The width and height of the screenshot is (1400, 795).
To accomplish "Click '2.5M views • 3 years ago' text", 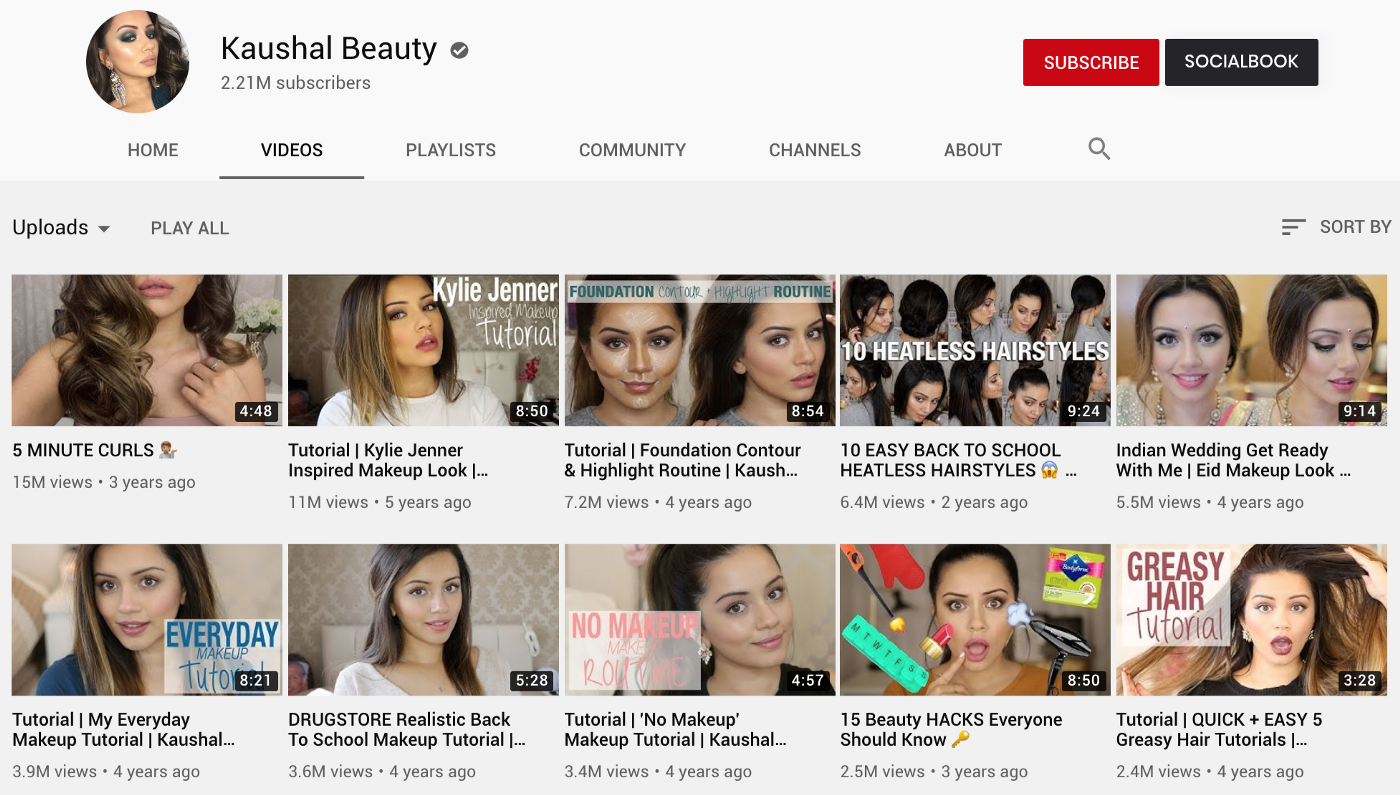I will coord(934,771).
